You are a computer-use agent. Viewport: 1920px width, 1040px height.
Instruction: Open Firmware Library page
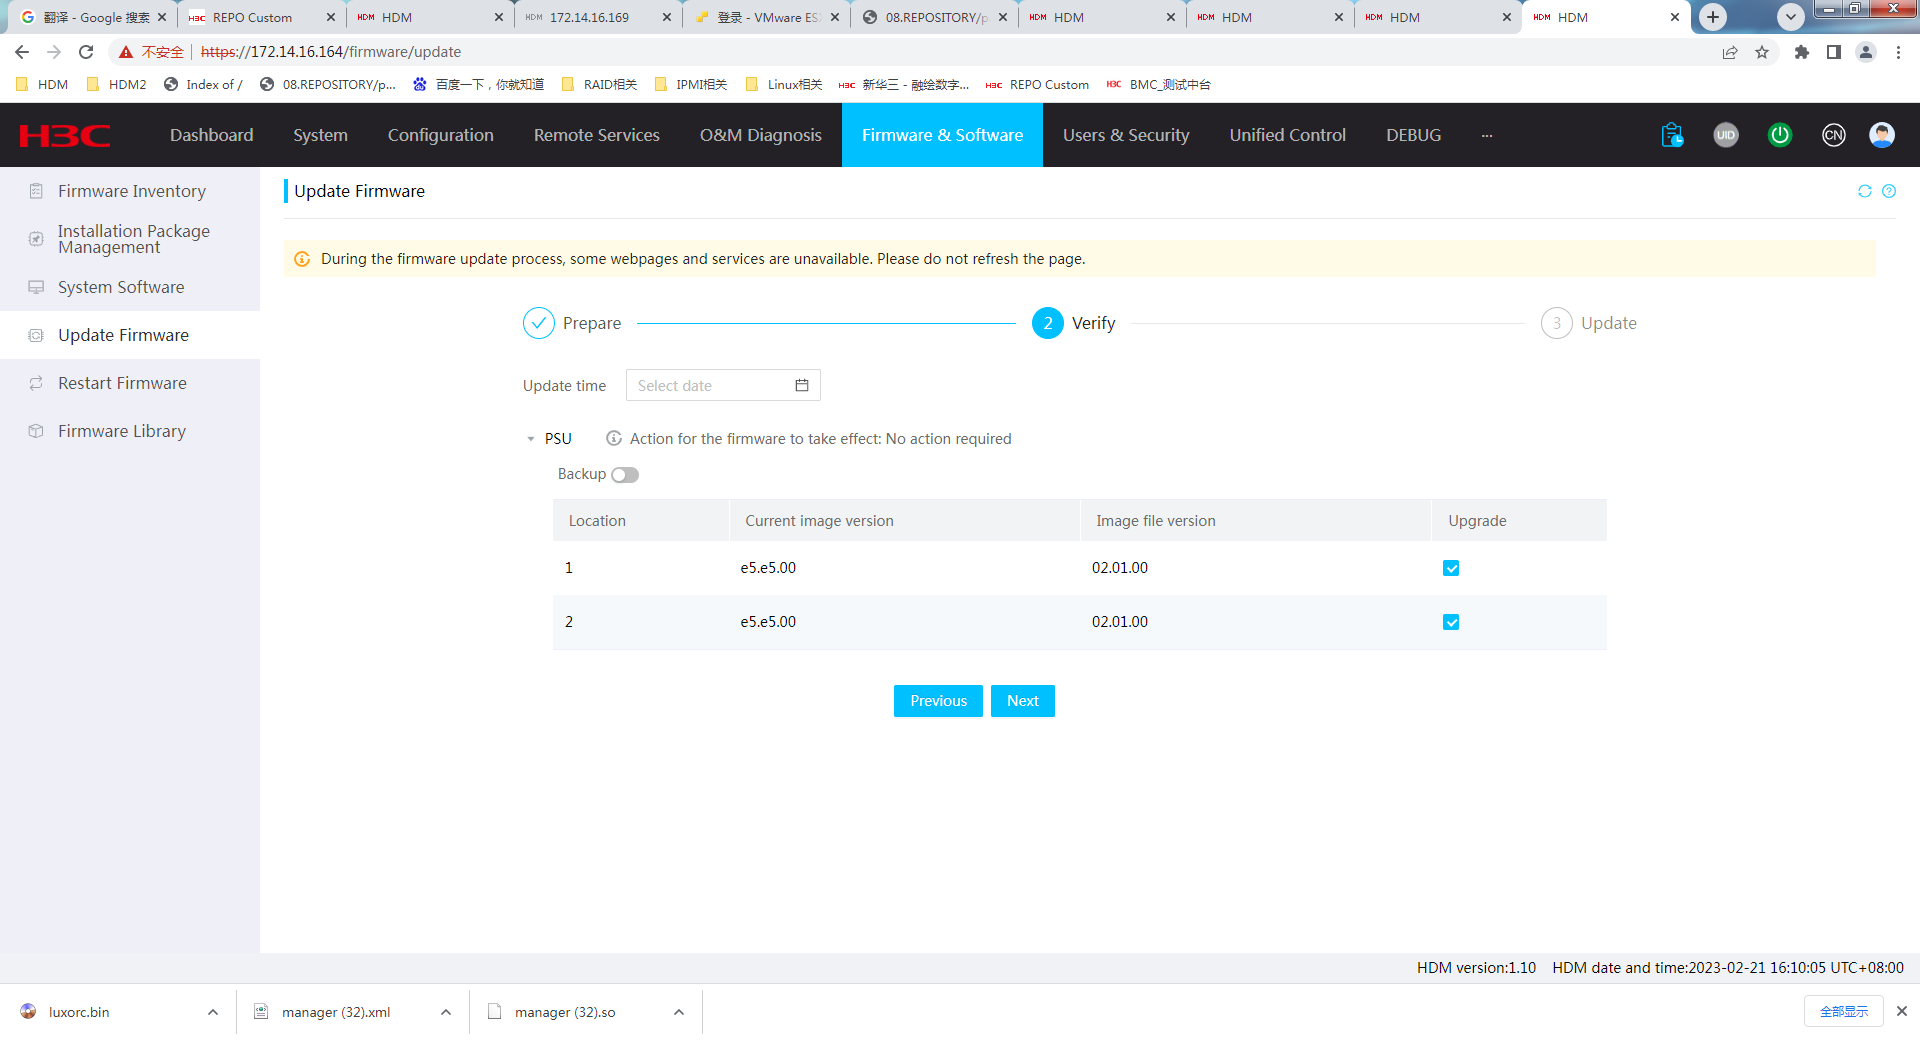pyautogui.click(x=130, y=431)
